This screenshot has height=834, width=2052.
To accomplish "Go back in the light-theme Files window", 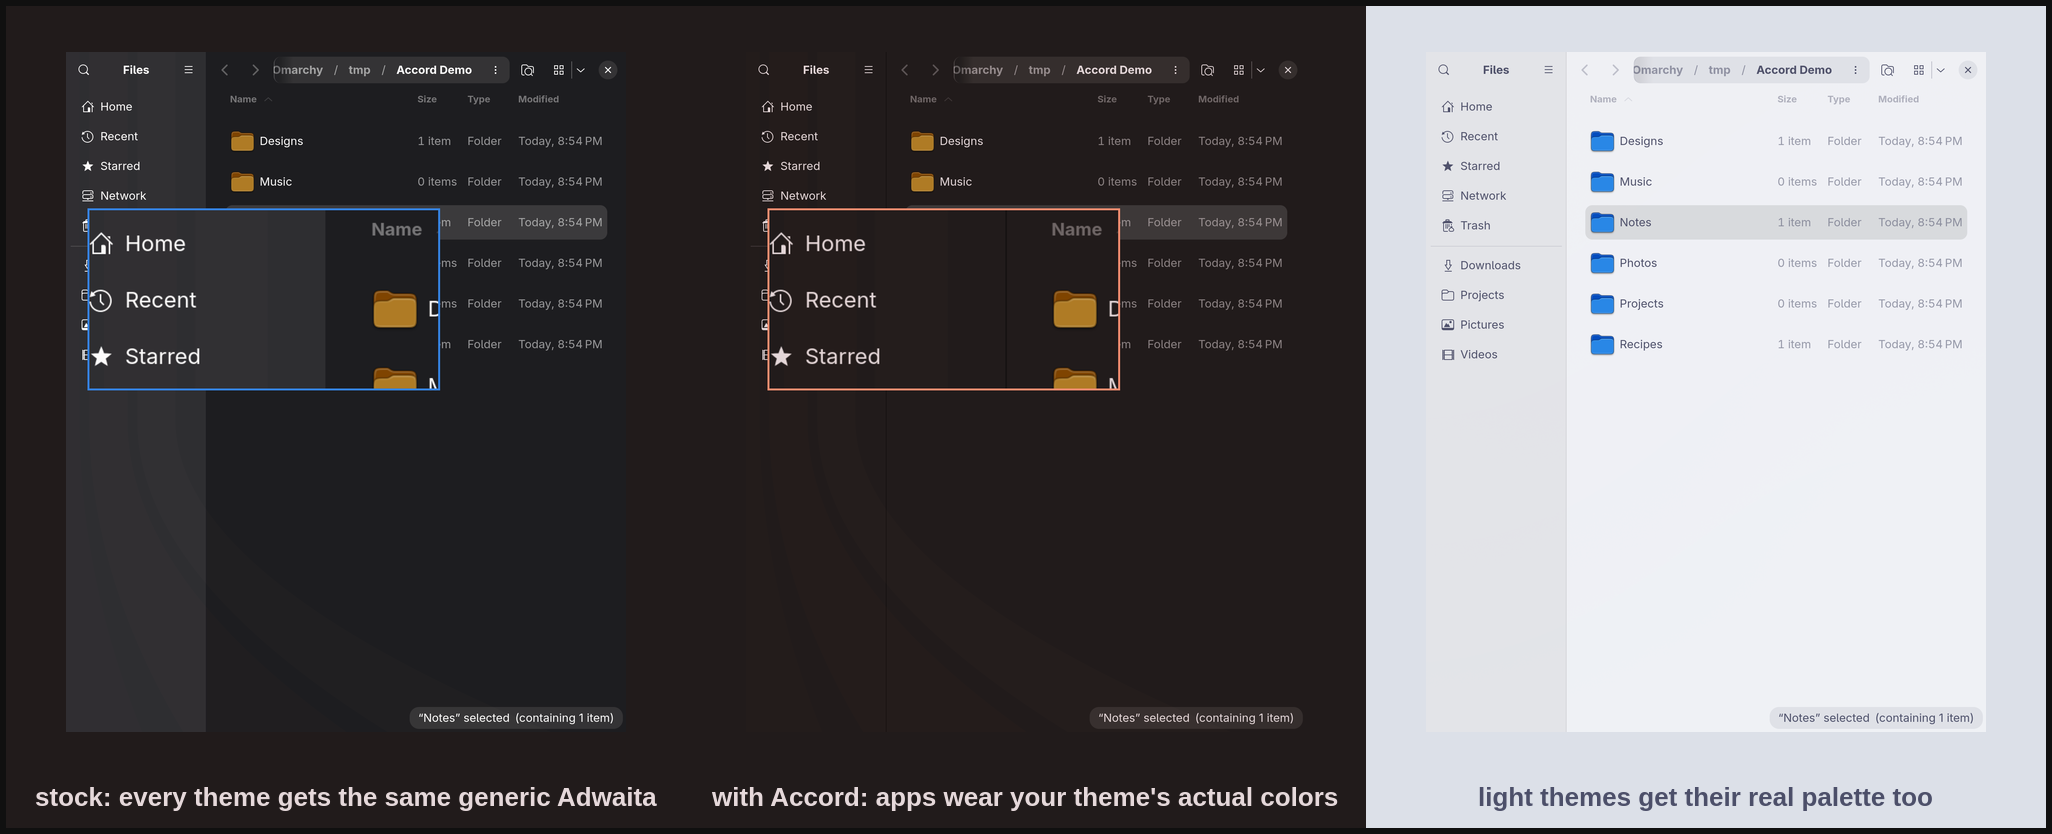I will point(1585,70).
